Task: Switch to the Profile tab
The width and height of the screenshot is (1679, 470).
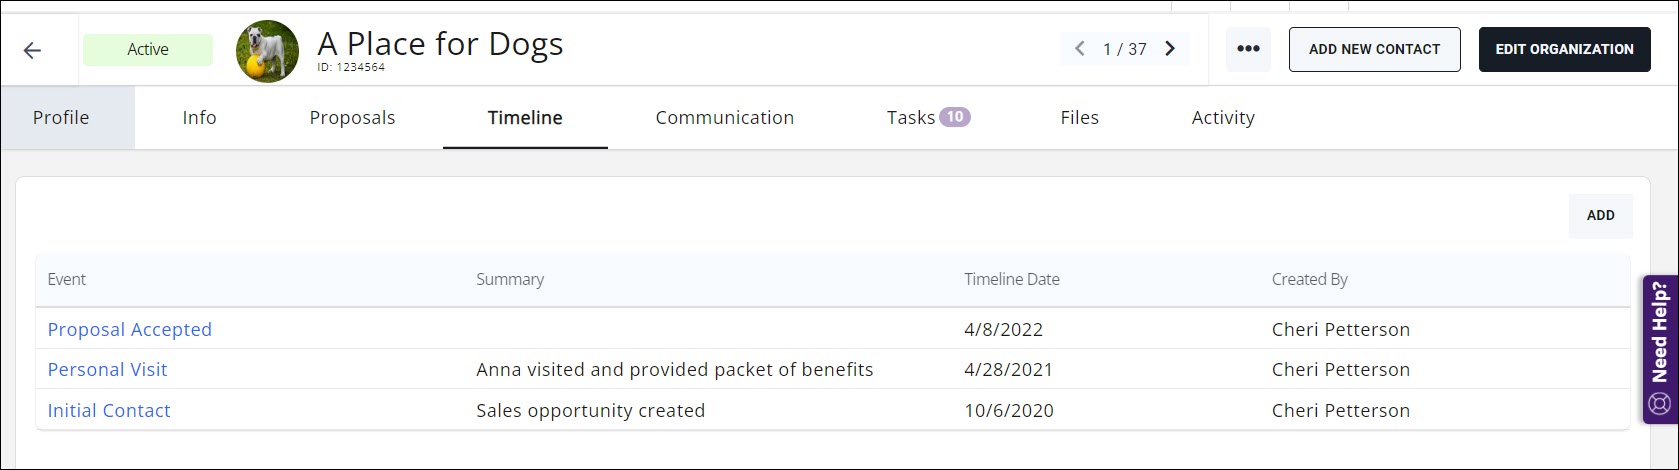Action: pyautogui.click(x=61, y=118)
